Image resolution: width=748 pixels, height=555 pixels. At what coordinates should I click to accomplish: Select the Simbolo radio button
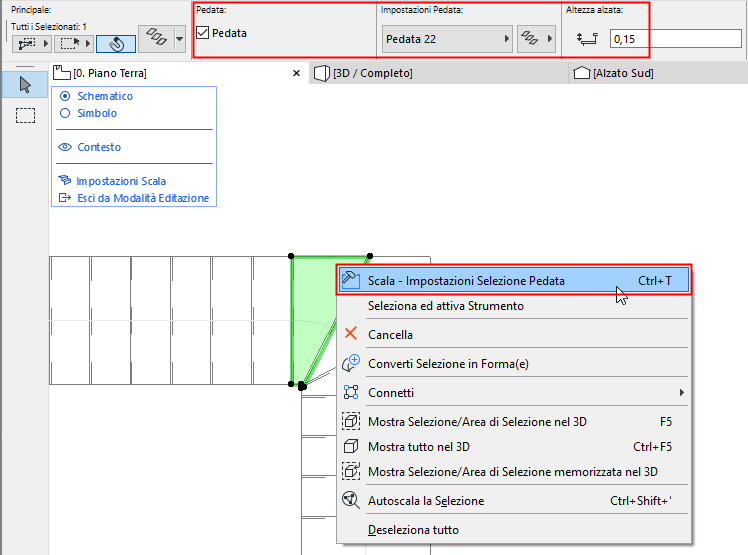pos(65,113)
